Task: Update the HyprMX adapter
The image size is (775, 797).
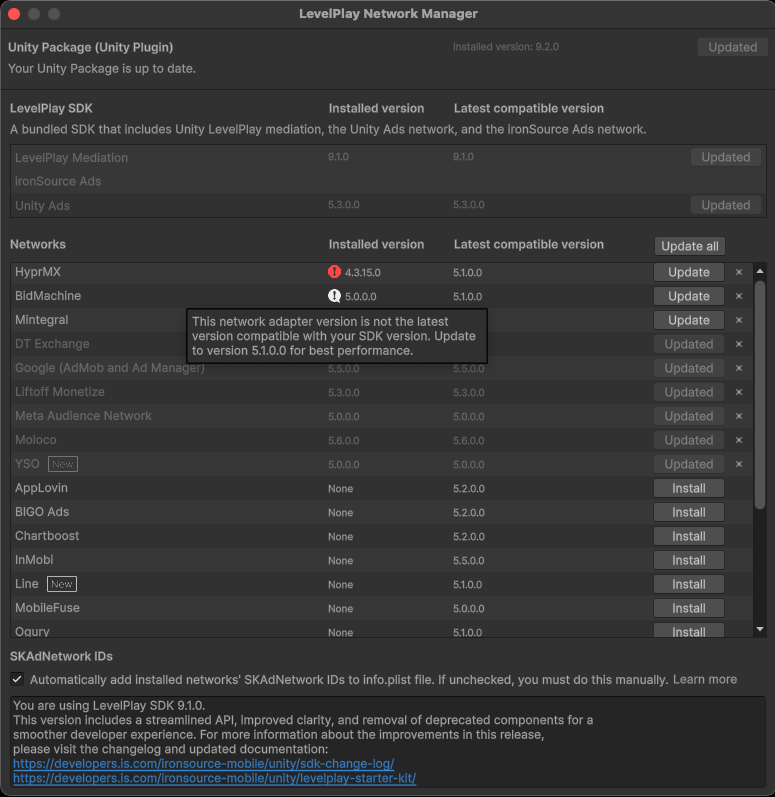Action: [x=688, y=272]
